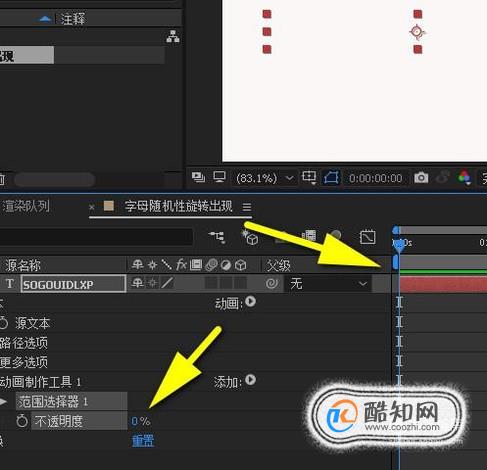The width and height of the screenshot is (487, 470).
Task: Open the show channel RGB icon
Action: coord(464,178)
